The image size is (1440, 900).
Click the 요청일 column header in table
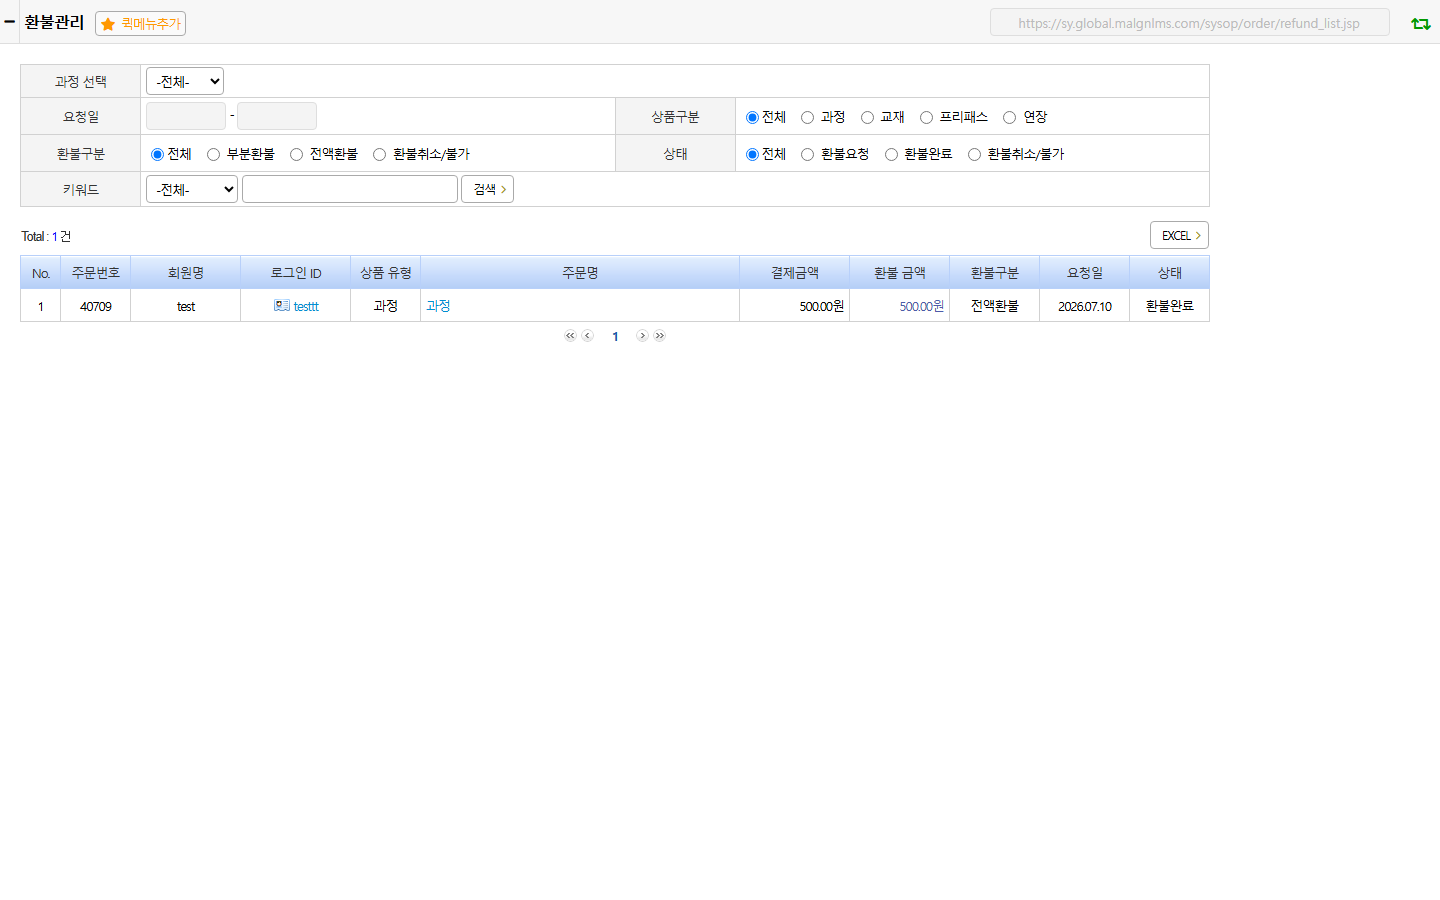(1085, 273)
